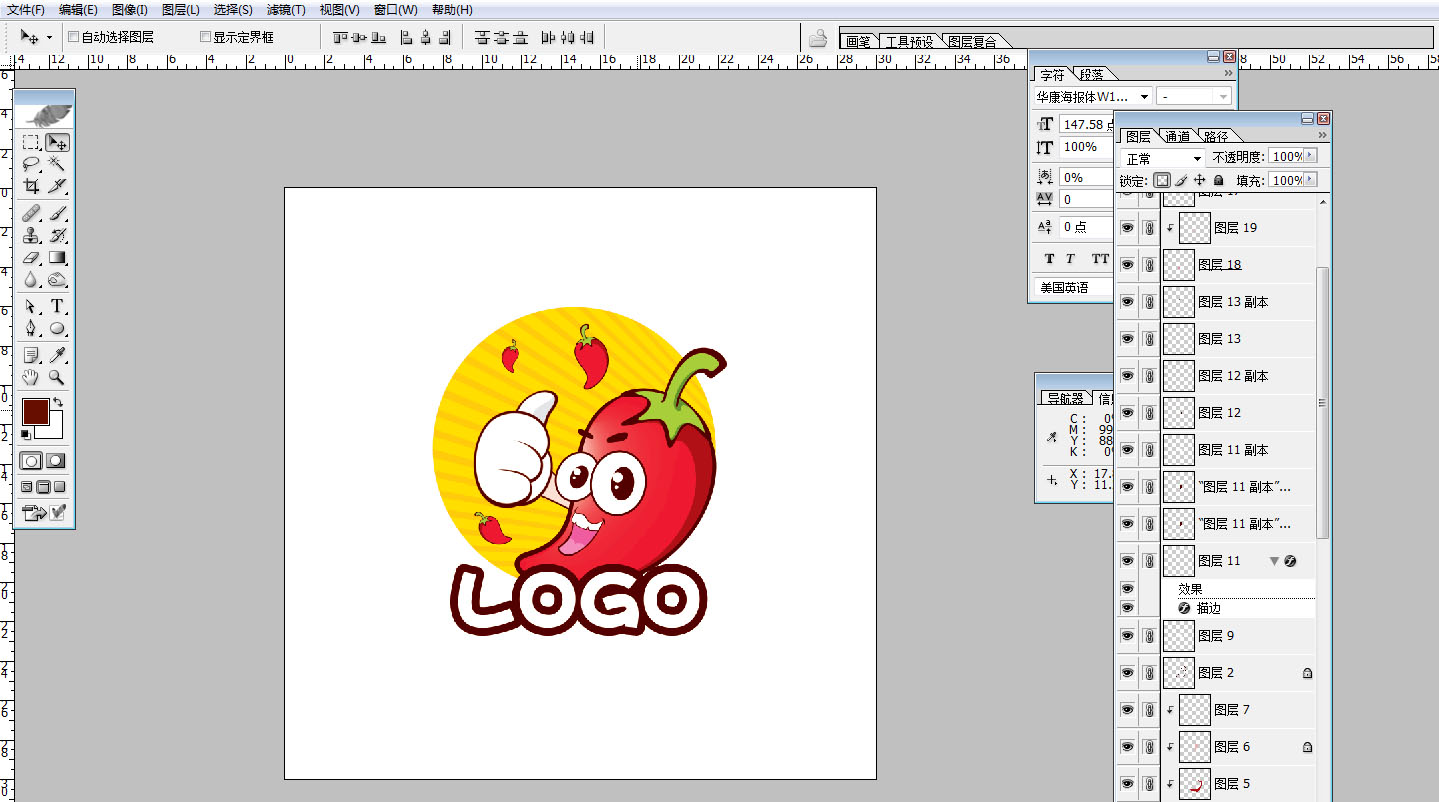Select the Hand tool
This screenshot has width=1439, height=802.
[32, 377]
